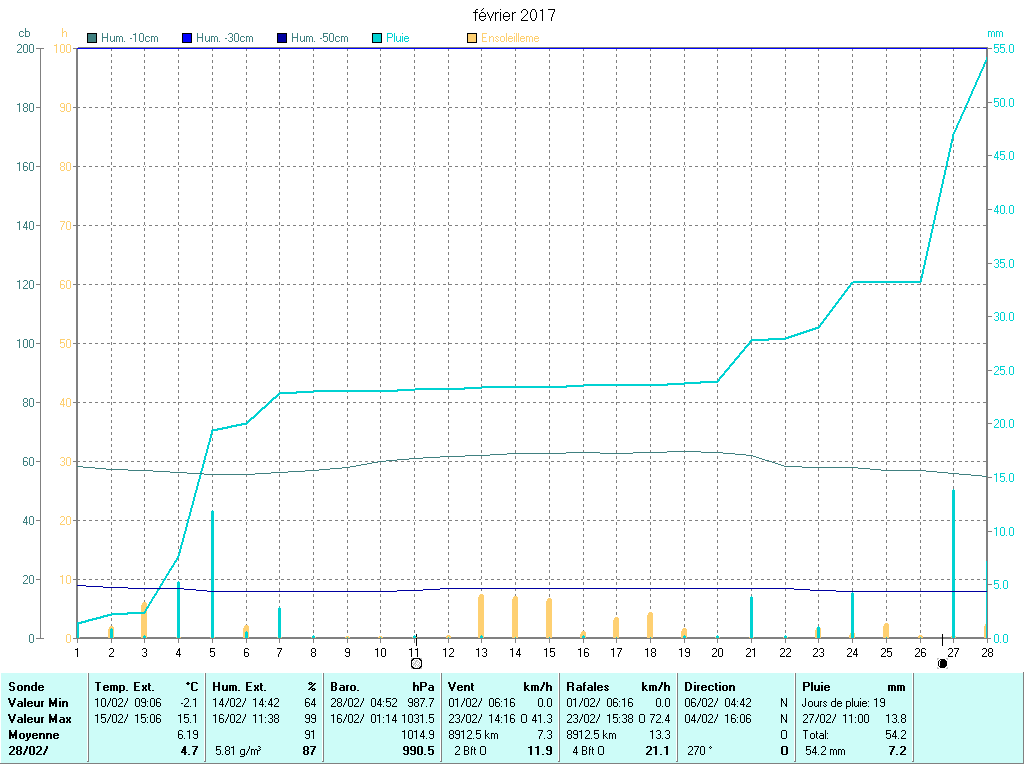Screen dimensions: 1024x764
Task: Click the full moon icon below day 11
Action: [416, 663]
